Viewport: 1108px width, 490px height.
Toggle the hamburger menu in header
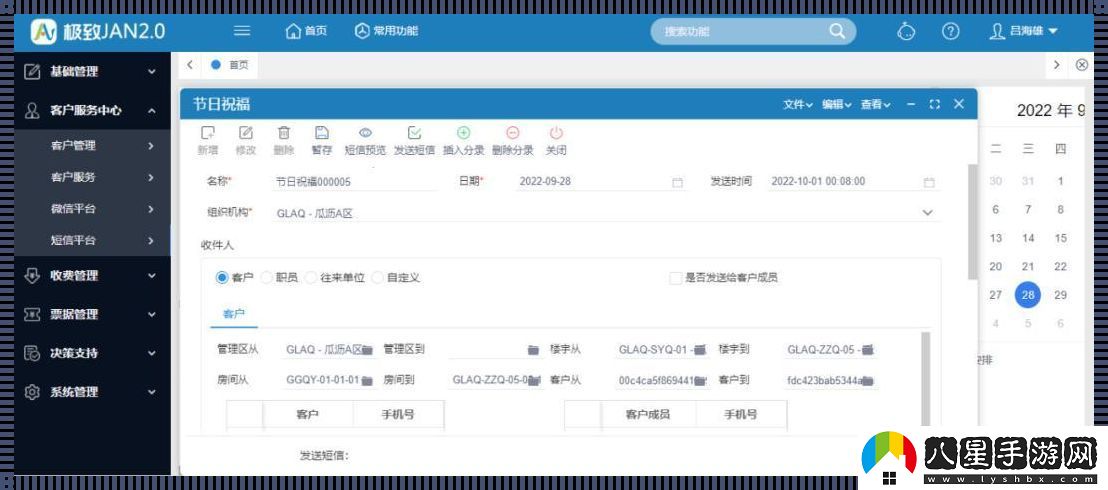242,30
